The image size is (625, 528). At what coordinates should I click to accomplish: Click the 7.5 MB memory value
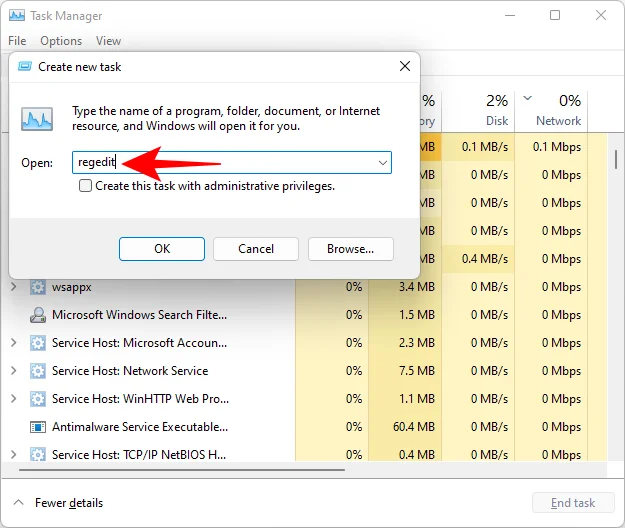click(417, 371)
